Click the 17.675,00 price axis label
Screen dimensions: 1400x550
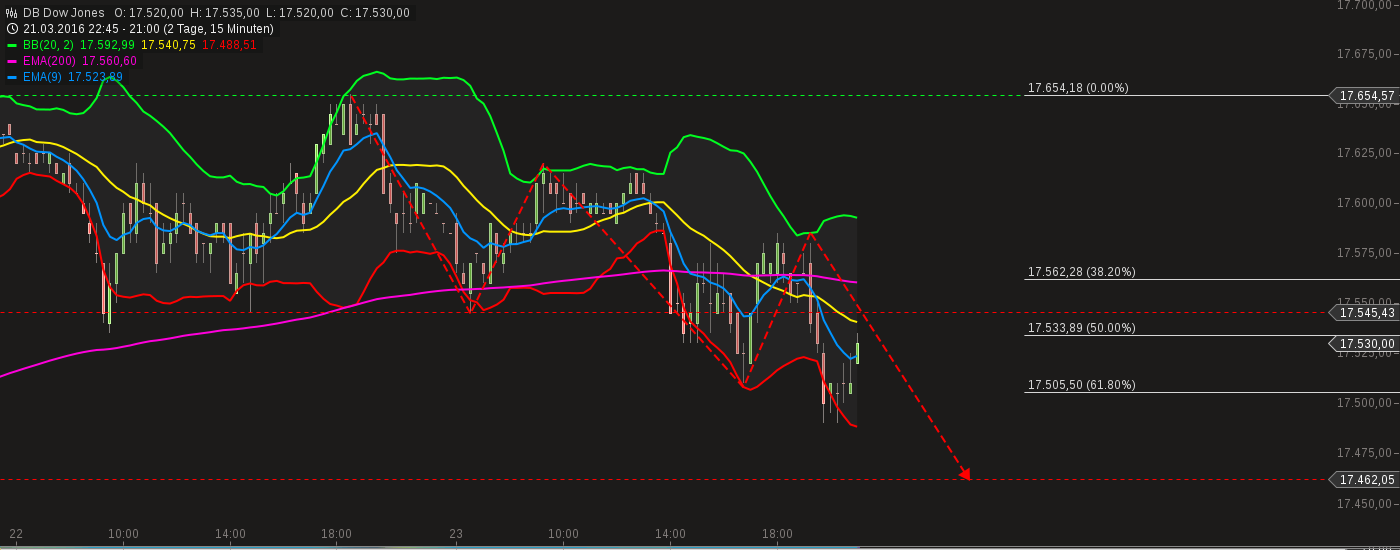tap(1366, 53)
